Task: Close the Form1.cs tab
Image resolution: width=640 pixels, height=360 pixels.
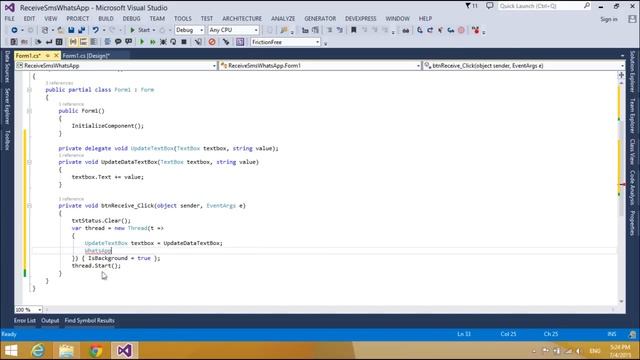Action: 56,56
